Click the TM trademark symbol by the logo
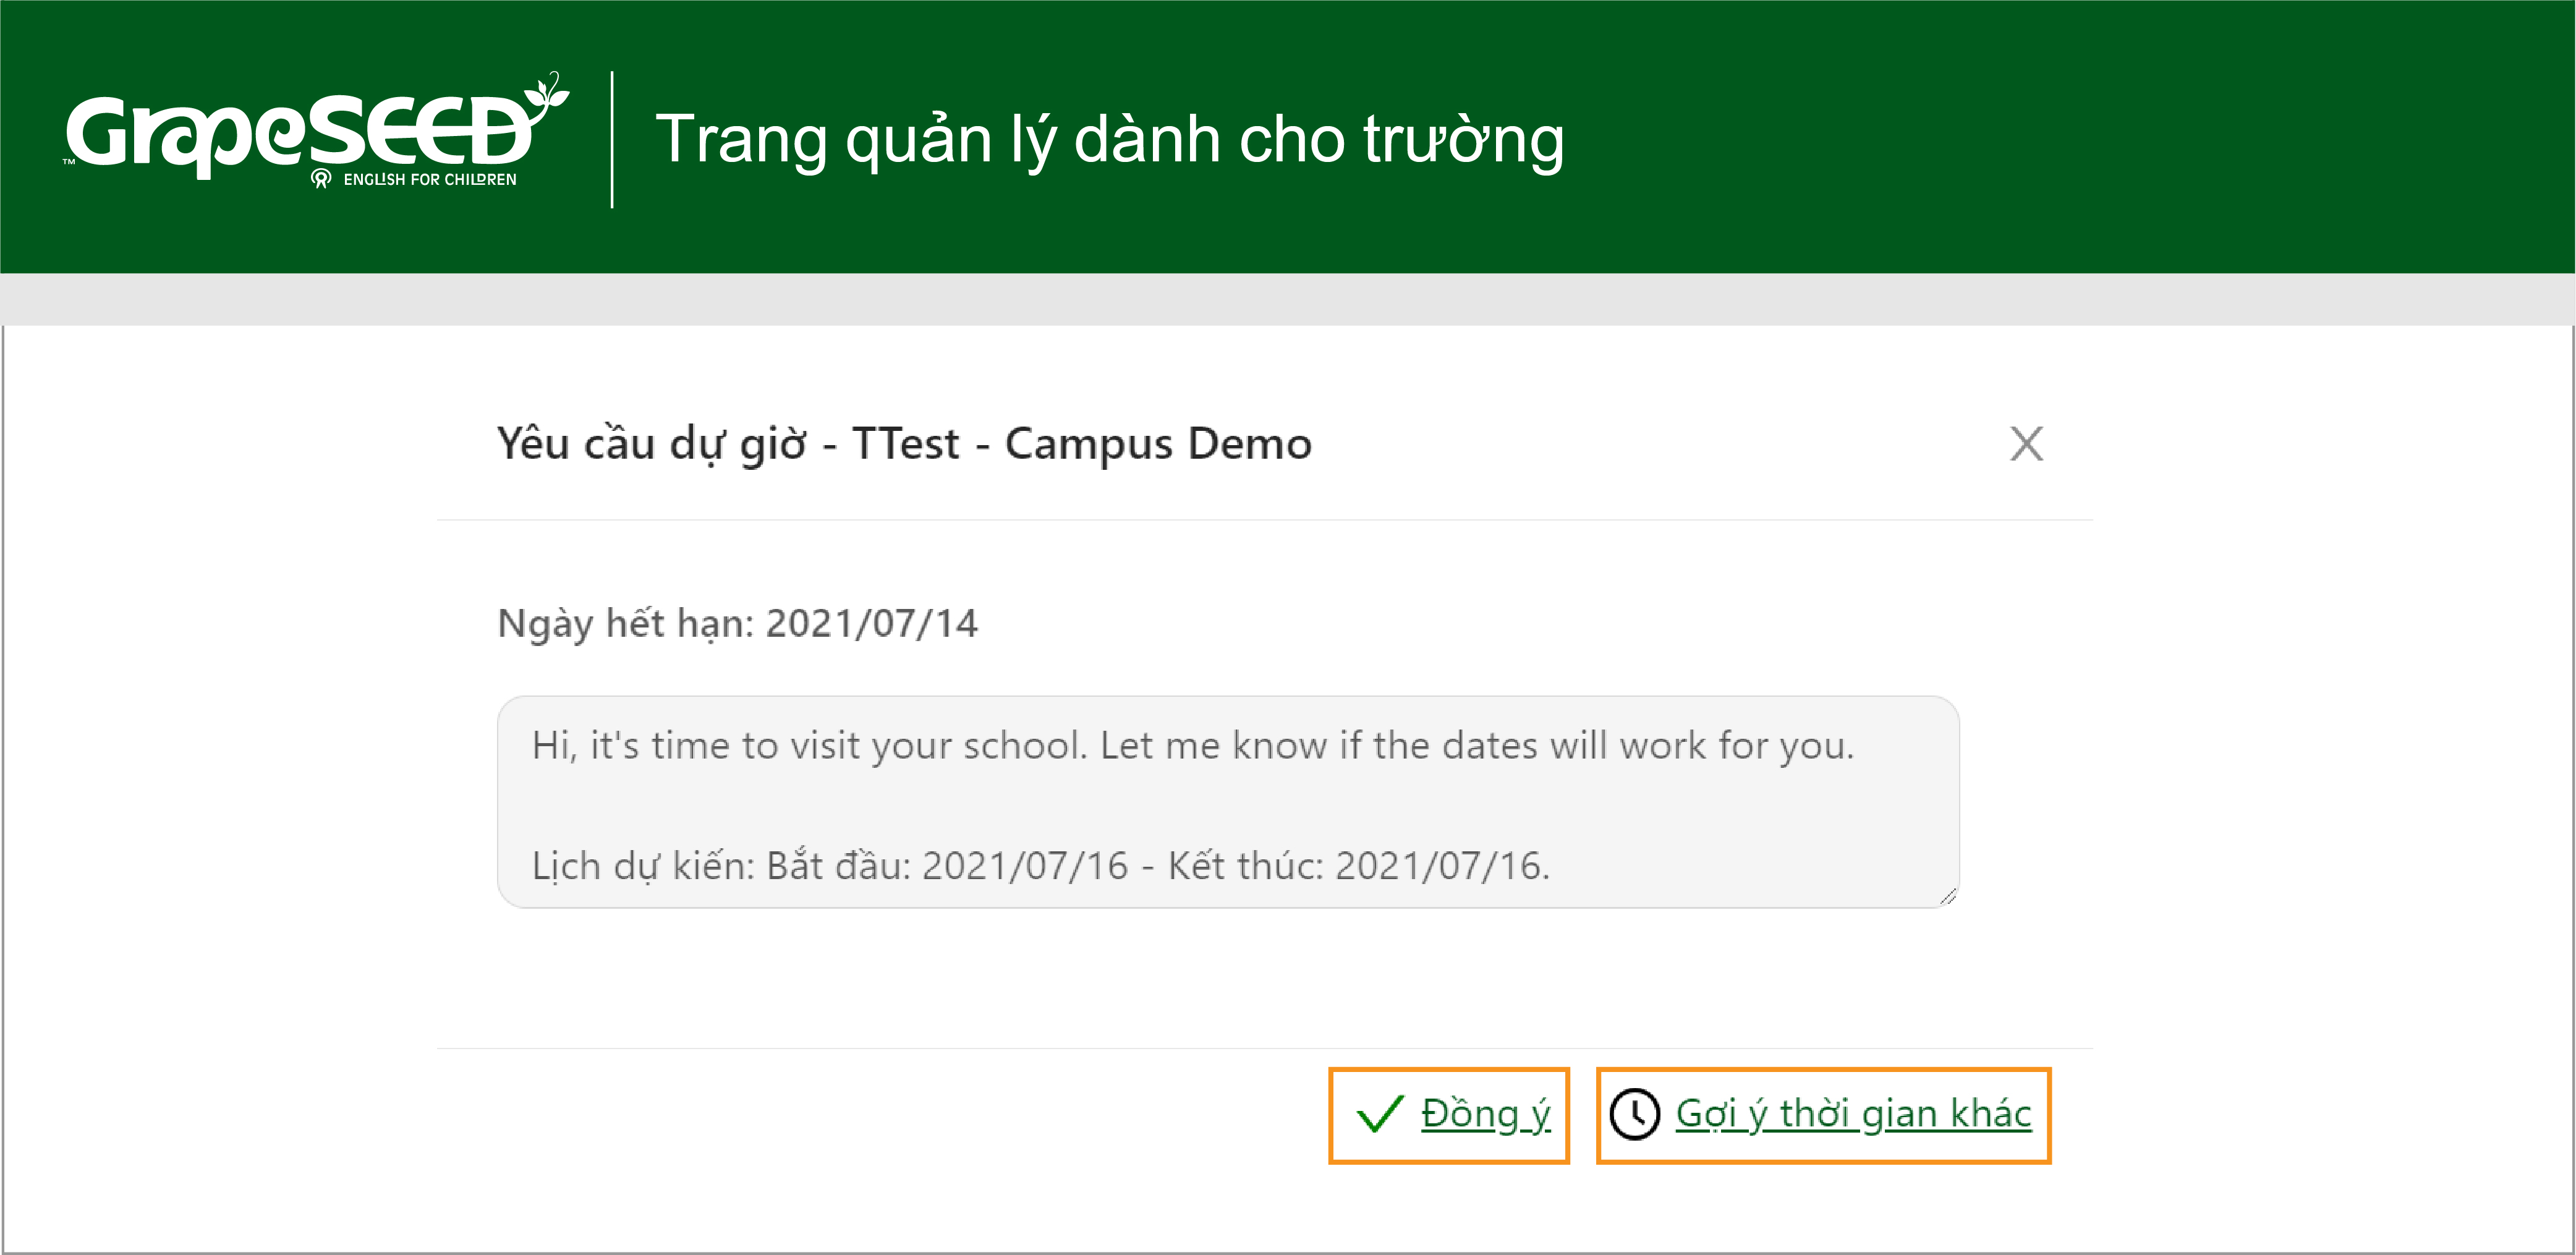This screenshot has width=2576, height=1255. (x=69, y=161)
